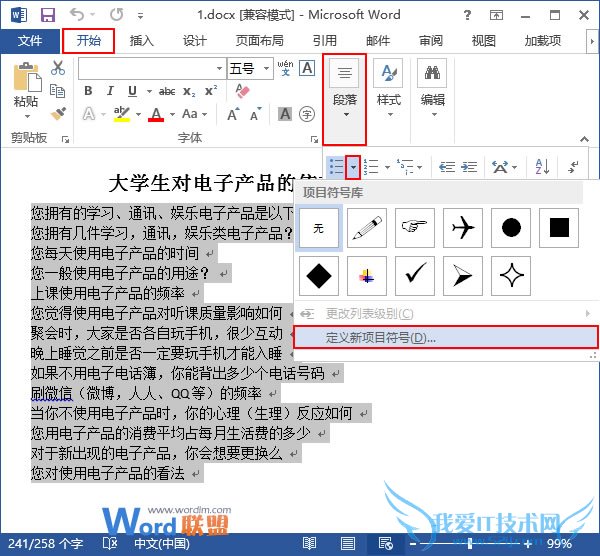Select the checkmark bullet symbol
Viewport: 600px width, 556px height.
(415, 276)
